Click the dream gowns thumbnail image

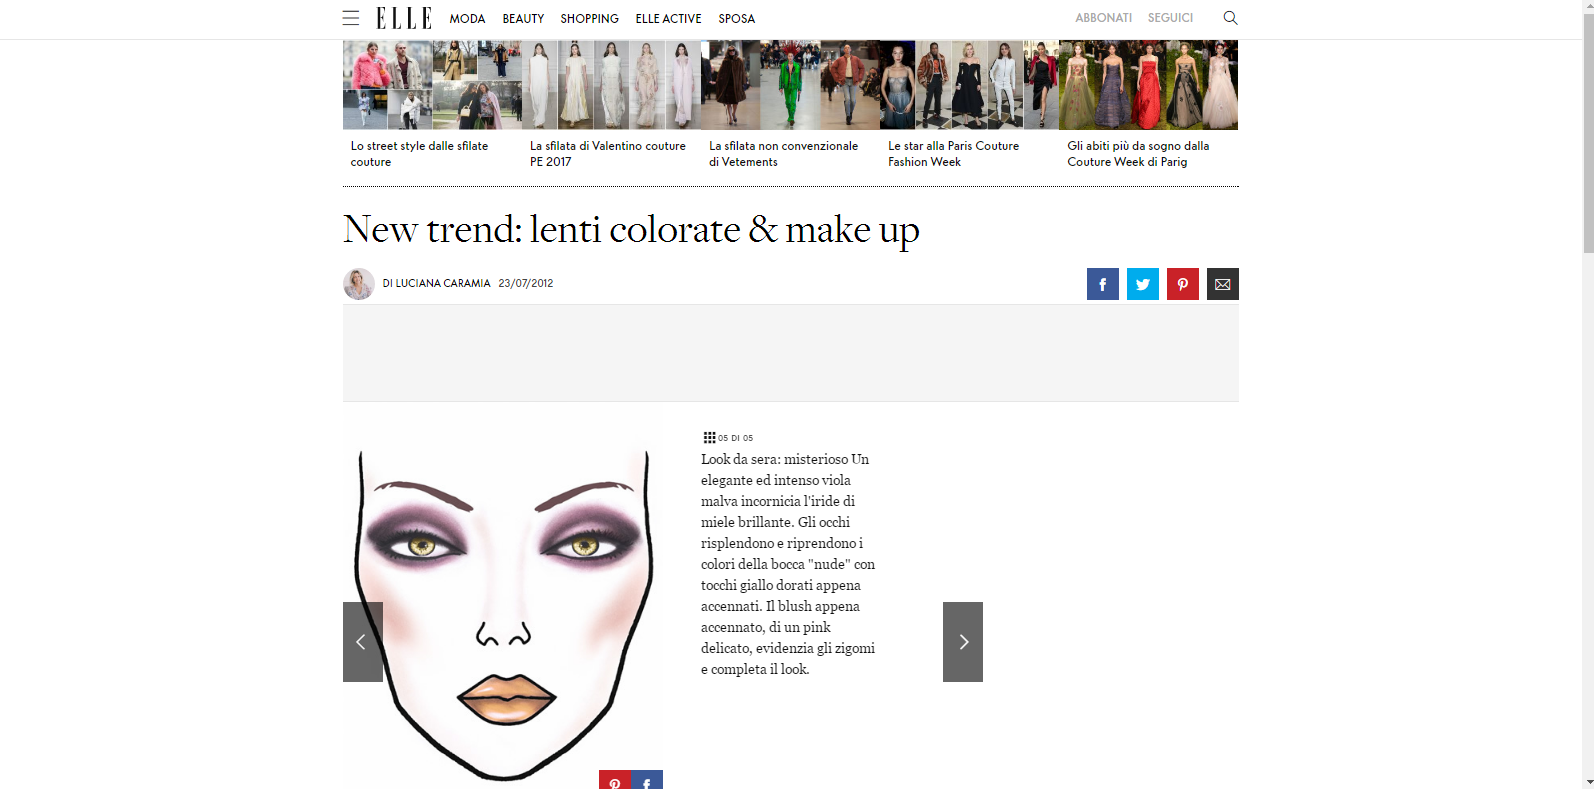1148,85
